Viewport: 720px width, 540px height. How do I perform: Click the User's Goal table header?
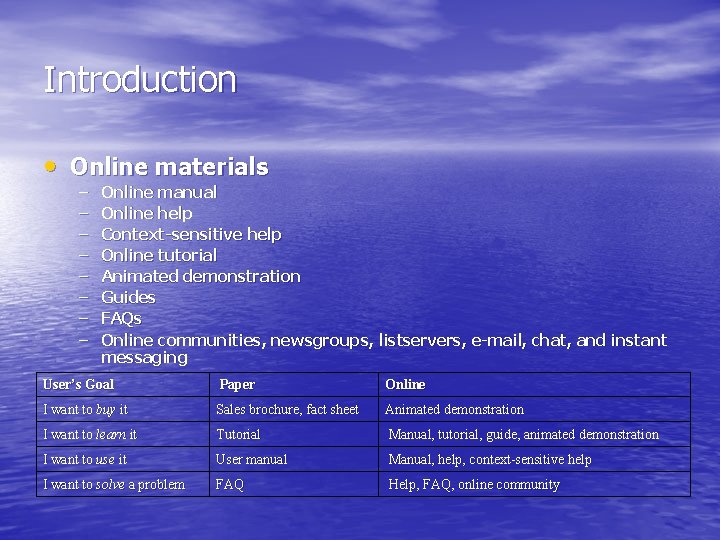click(123, 384)
